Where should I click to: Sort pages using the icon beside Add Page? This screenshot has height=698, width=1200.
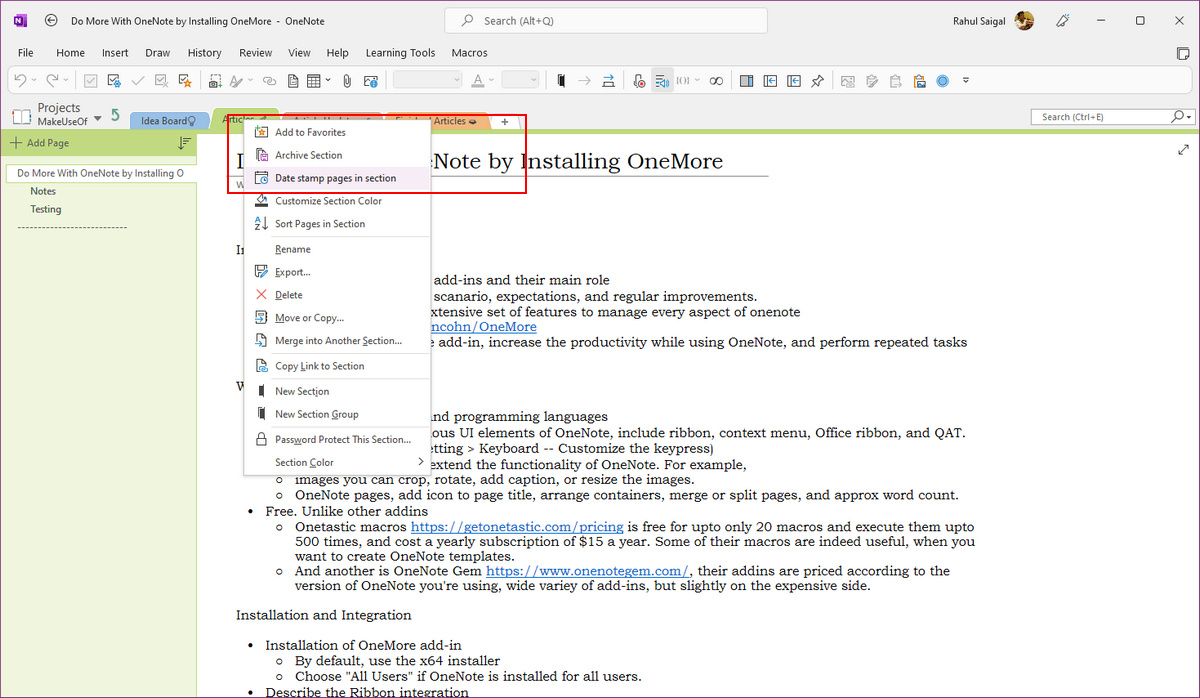click(x=184, y=143)
